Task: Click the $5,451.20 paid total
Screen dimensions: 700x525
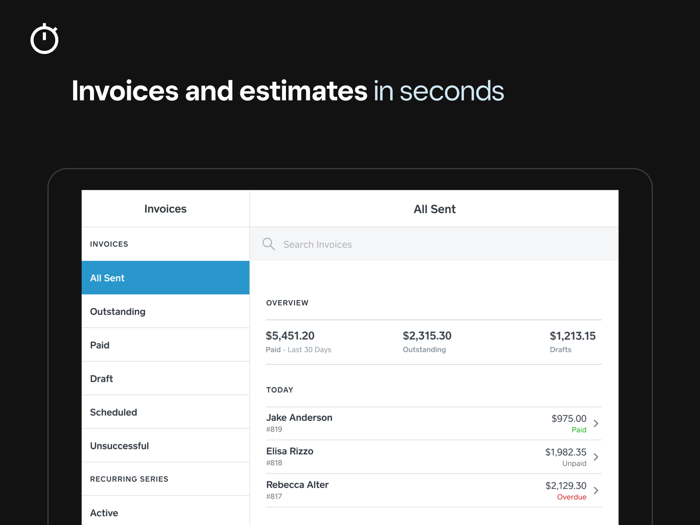Action: pyautogui.click(x=290, y=336)
